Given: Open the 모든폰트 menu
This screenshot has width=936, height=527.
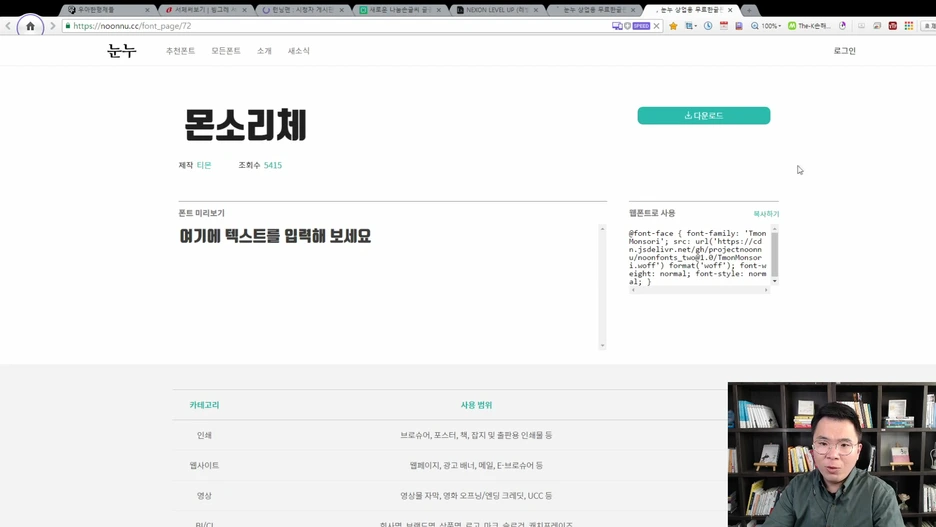Looking at the screenshot, I should [226, 51].
